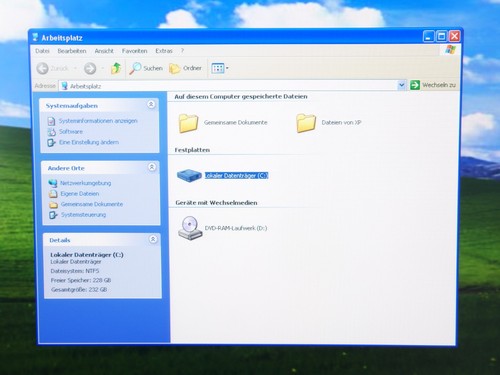Click the Windows flag logo icon
The height and width of the screenshot is (375, 500).
coord(450,50)
